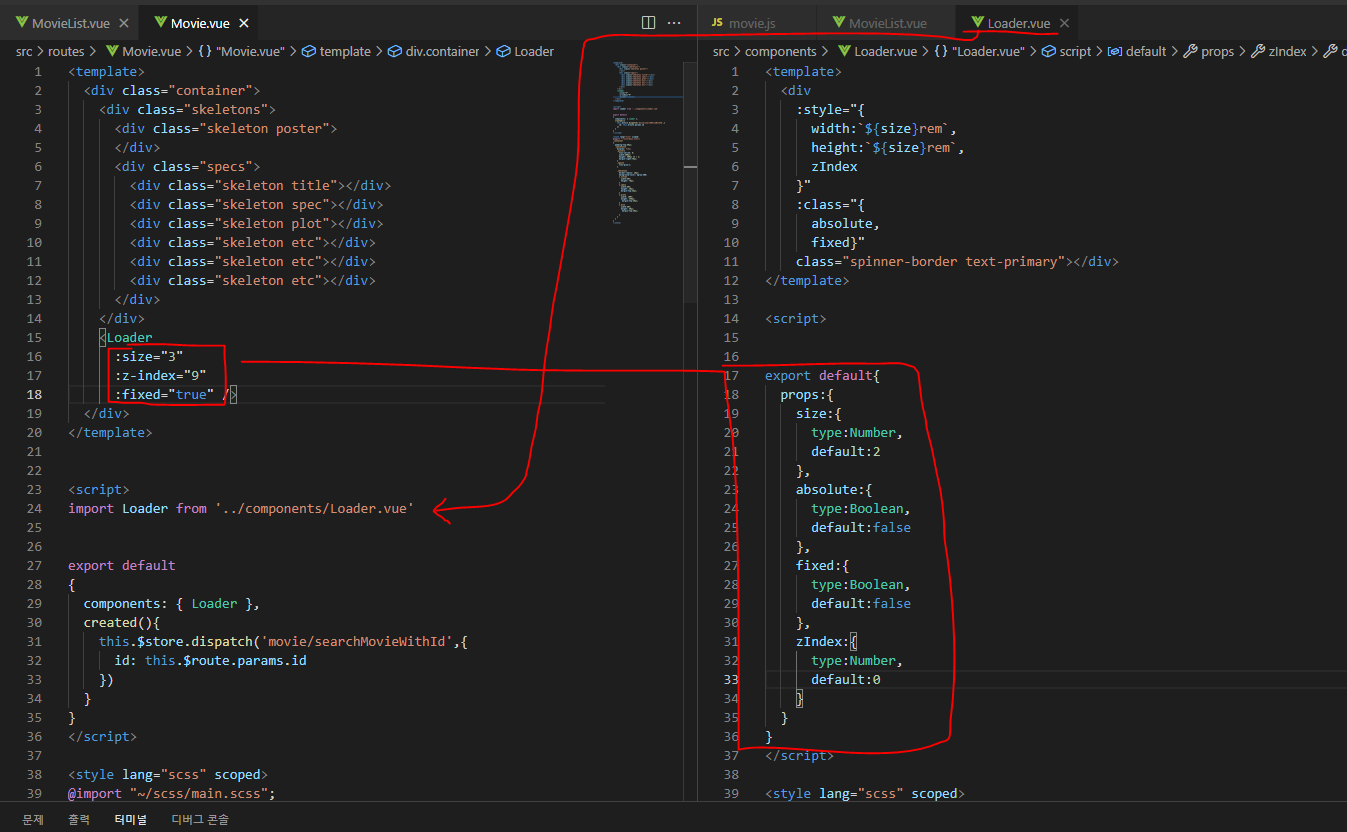Click the :z-index="9" code line
The image size is (1347, 832).
pos(160,375)
